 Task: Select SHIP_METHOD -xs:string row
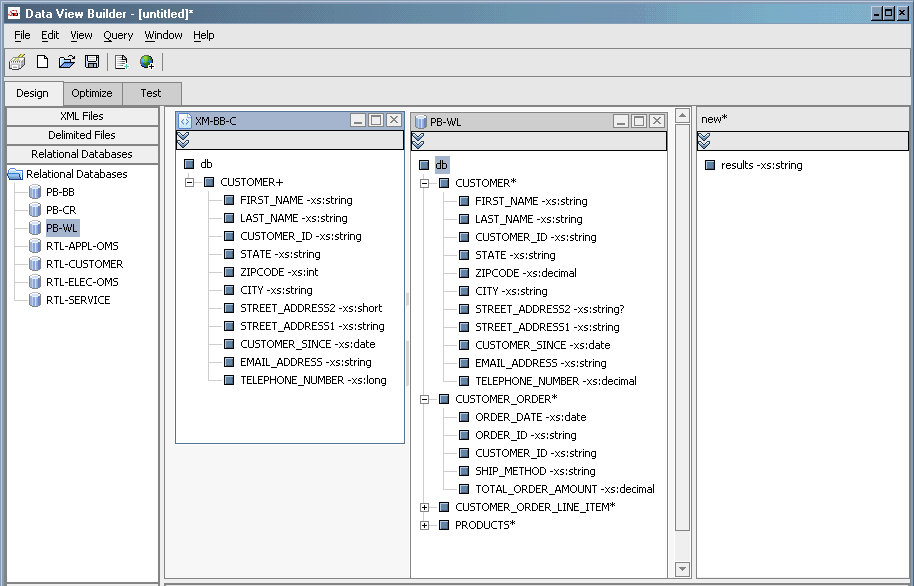pyautogui.click(x=535, y=471)
